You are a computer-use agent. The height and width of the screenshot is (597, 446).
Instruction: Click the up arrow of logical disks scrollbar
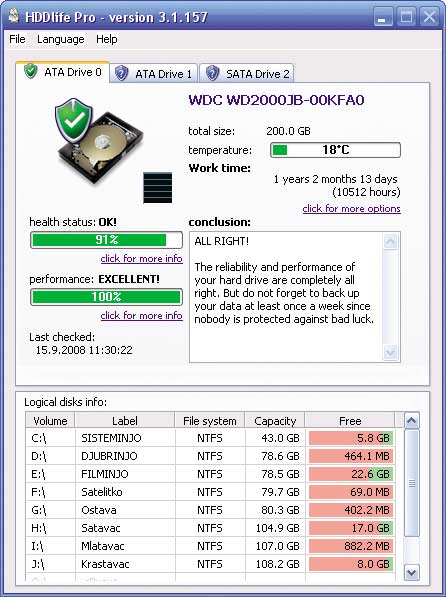point(411,420)
